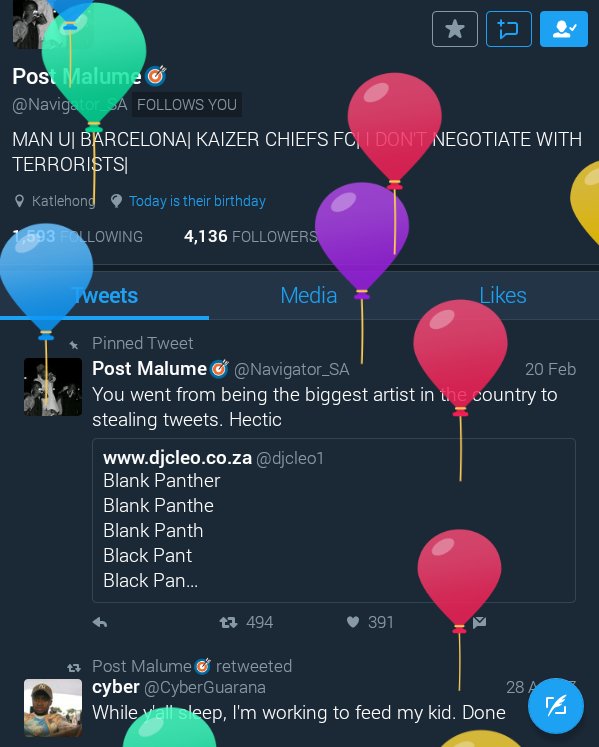The width and height of the screenshot is (599, 747).
Task: Select the Tweets tab
Action: 104,295
